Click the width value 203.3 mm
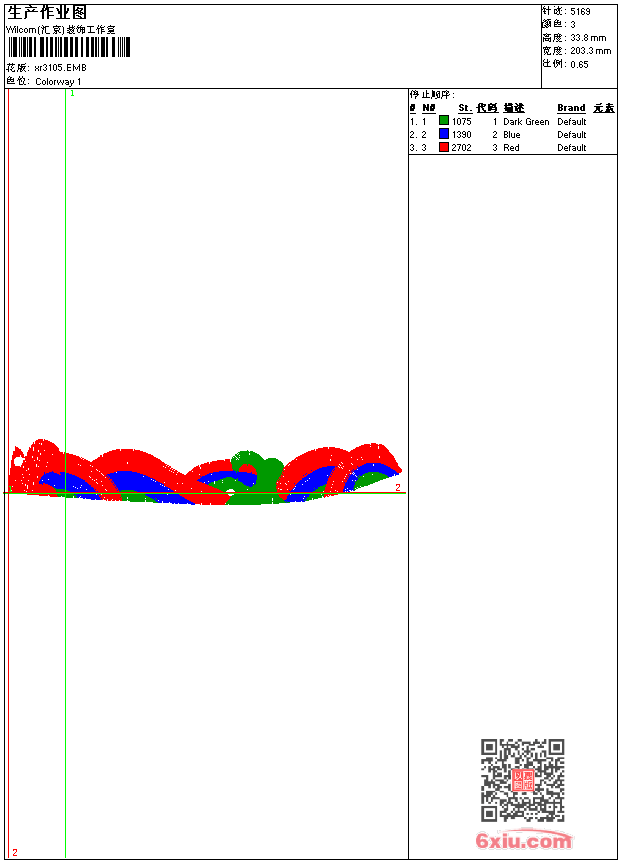 coord(590,51)
